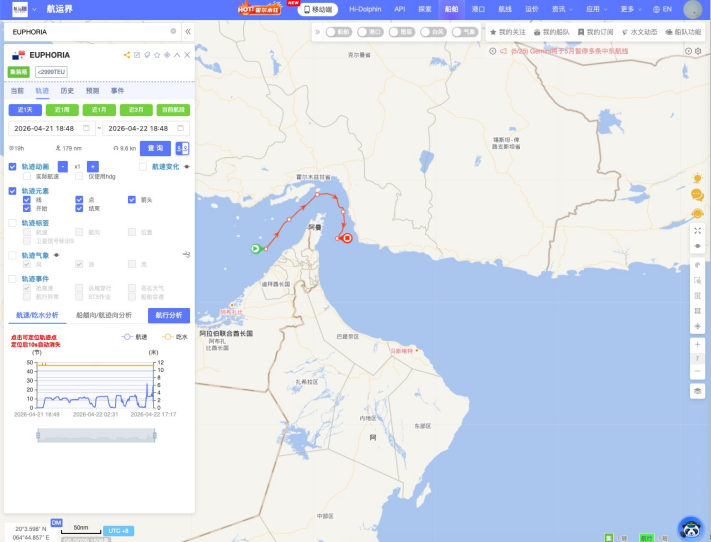
Task: Click the share icon beside EUPHORIA
Action: (126, 55)
